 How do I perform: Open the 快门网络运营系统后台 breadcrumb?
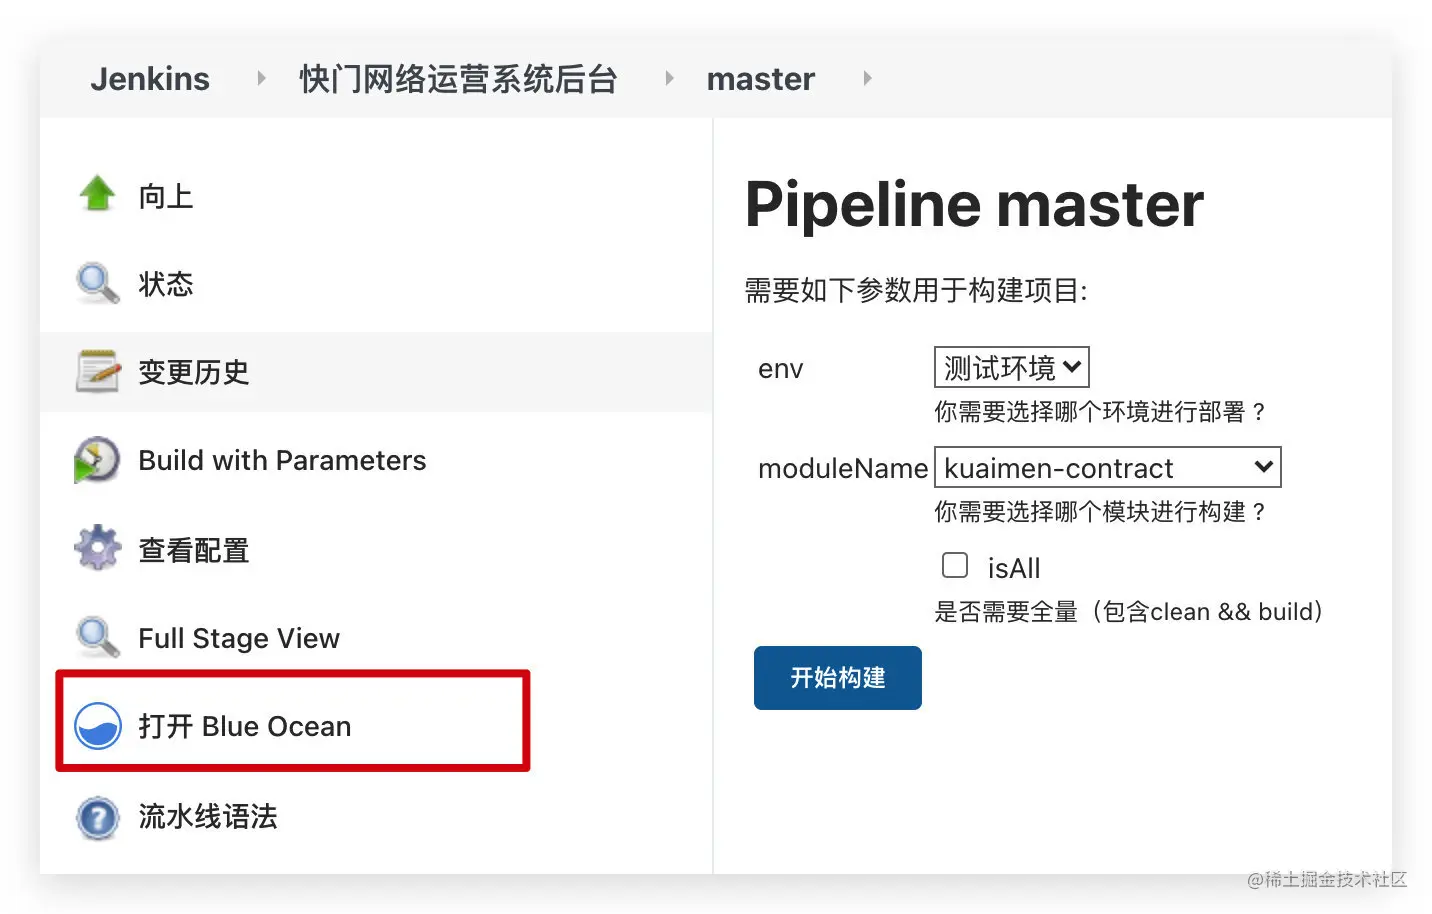[x=458, y=78]
